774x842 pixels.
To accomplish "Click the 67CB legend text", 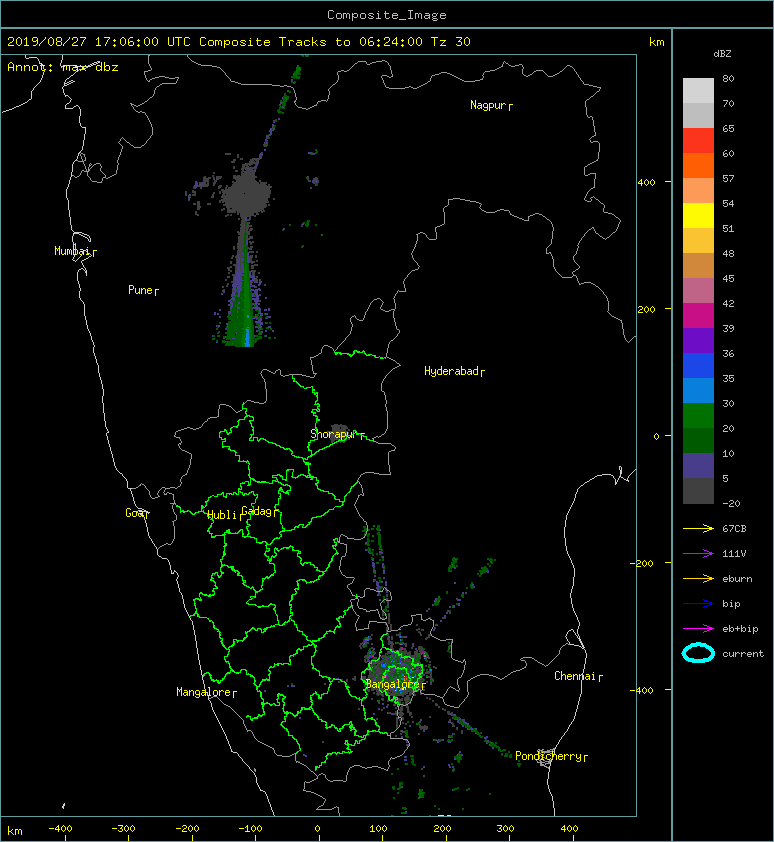I will point(734,529).
